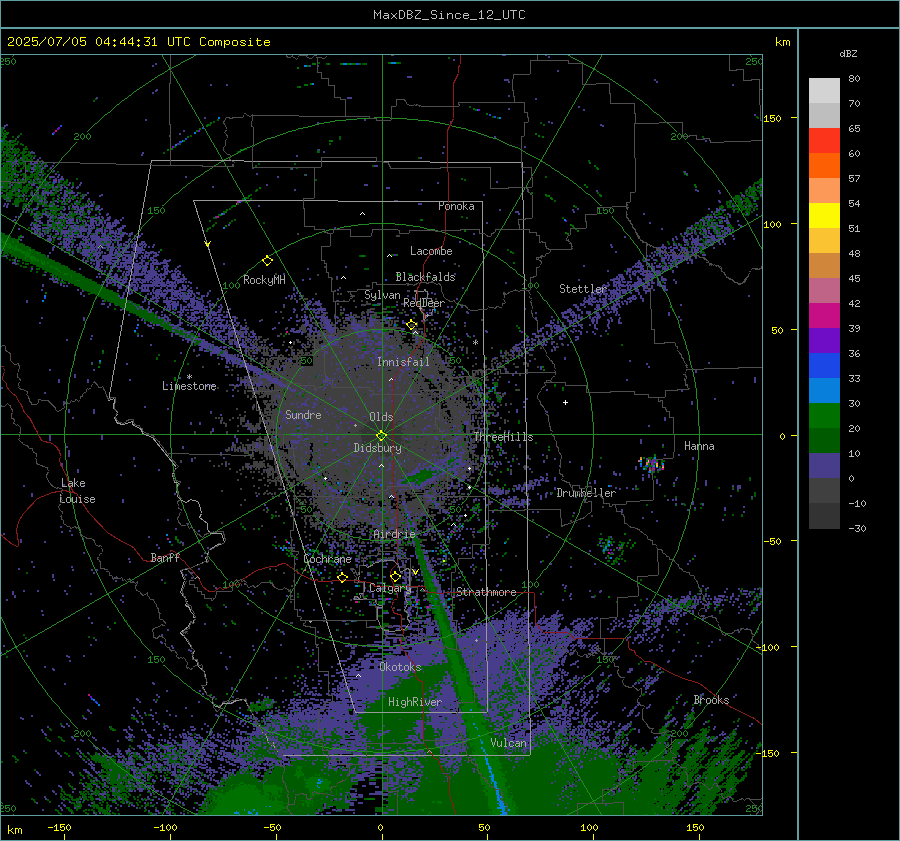This screenshot has width=900, height=841.
Task: Select the bright yellow 51–54 dBZ legend swatch
Action: 824,216
